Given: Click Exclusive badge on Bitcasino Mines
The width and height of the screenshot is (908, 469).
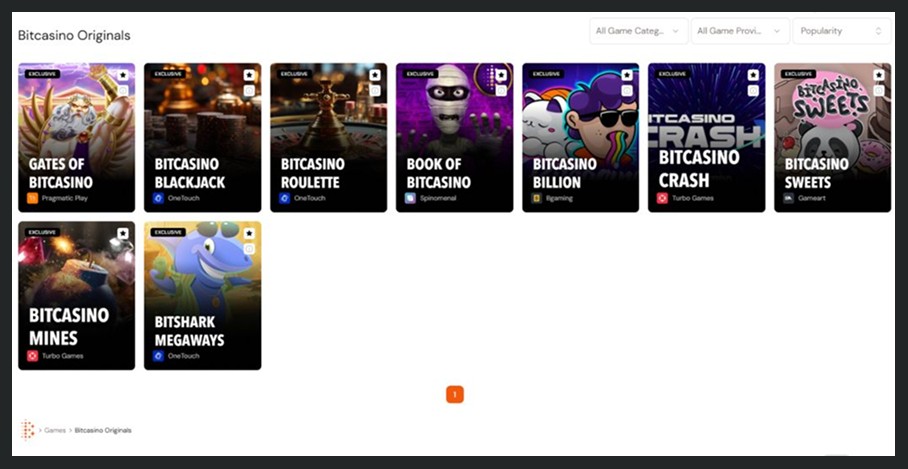Looking at the screenshot, I should 42,232.
